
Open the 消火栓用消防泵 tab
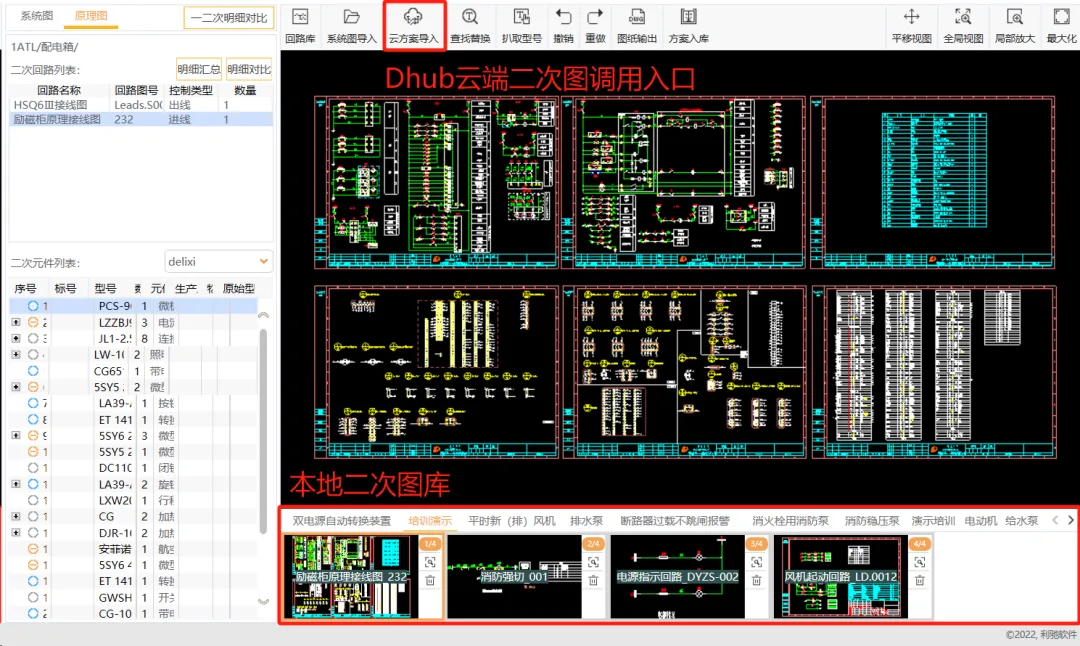click(x=790, y=521)
